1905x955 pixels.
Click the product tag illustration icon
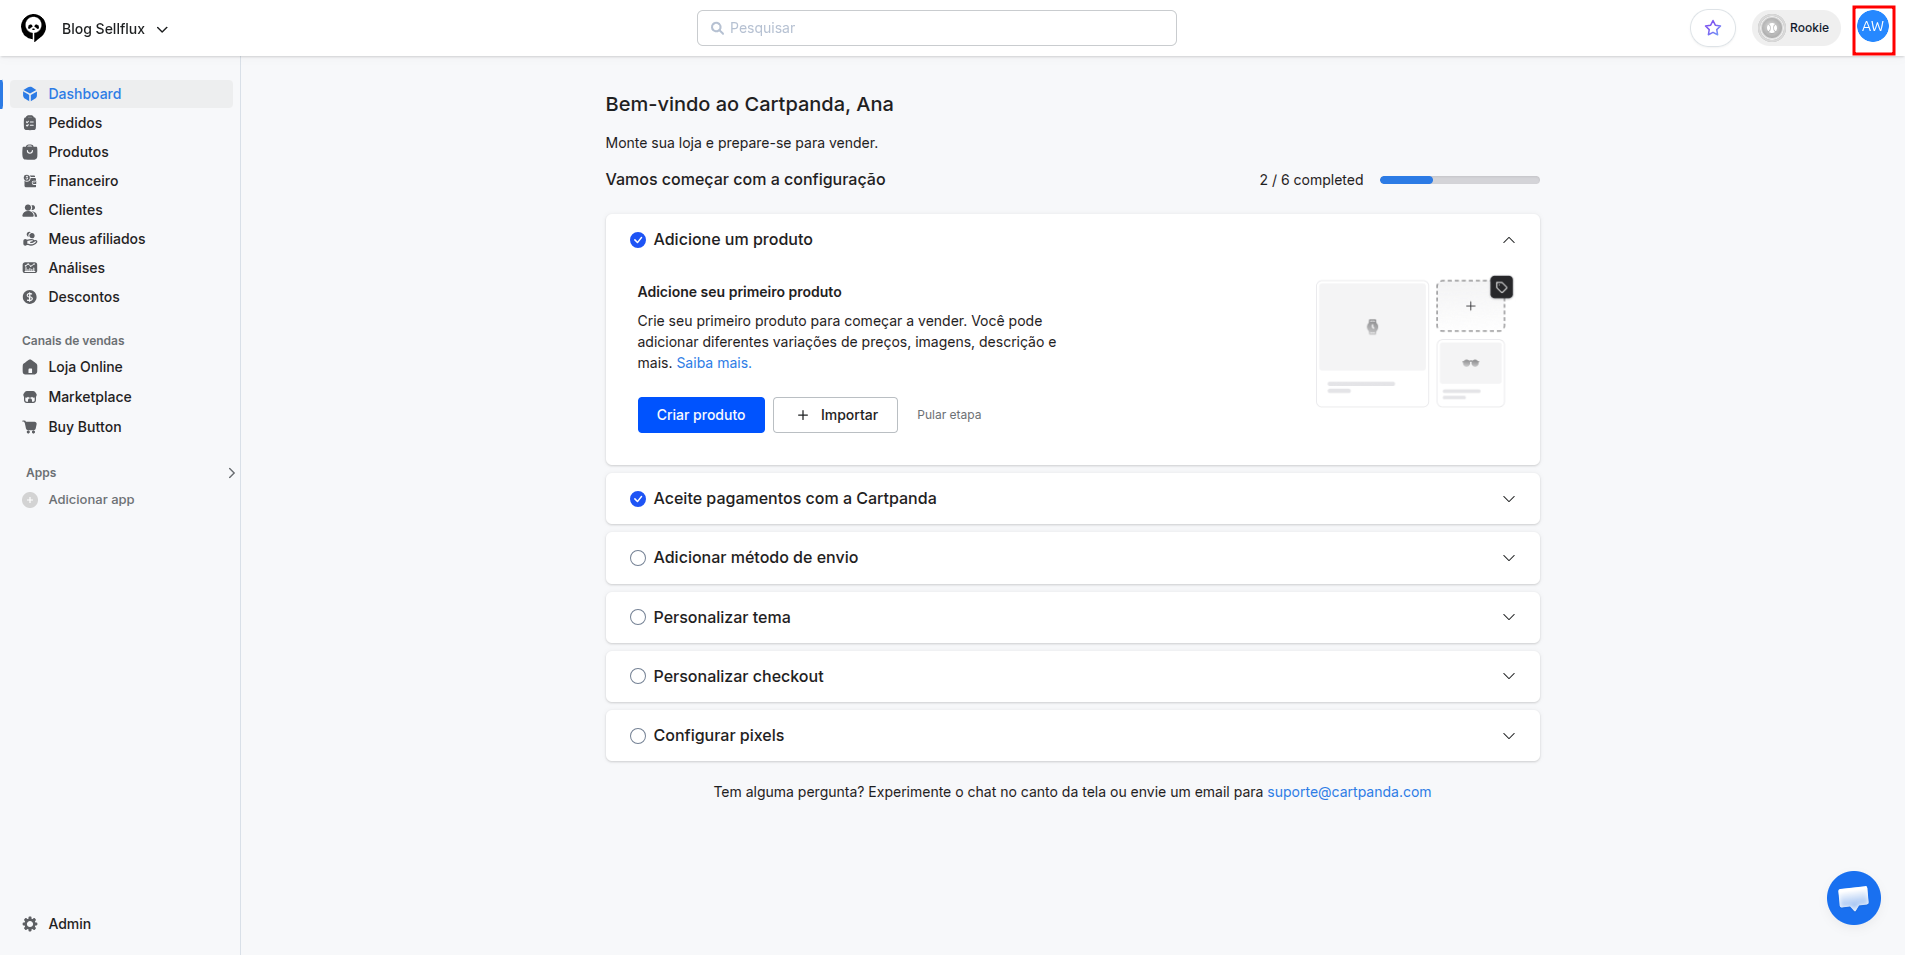click(1501, 287)
